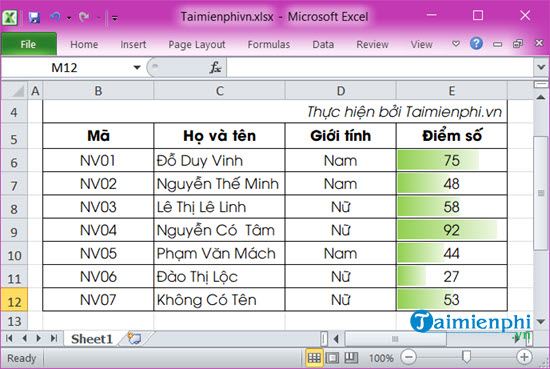Minimize the workbook window inside Excel

click(497, 44)
